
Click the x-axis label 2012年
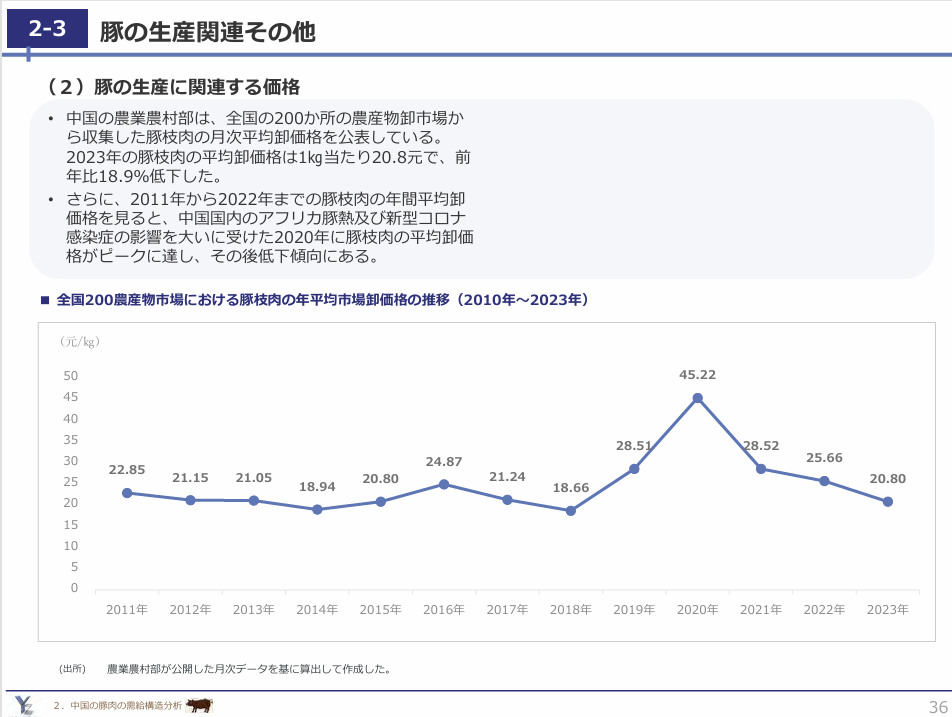pos(190,610)
